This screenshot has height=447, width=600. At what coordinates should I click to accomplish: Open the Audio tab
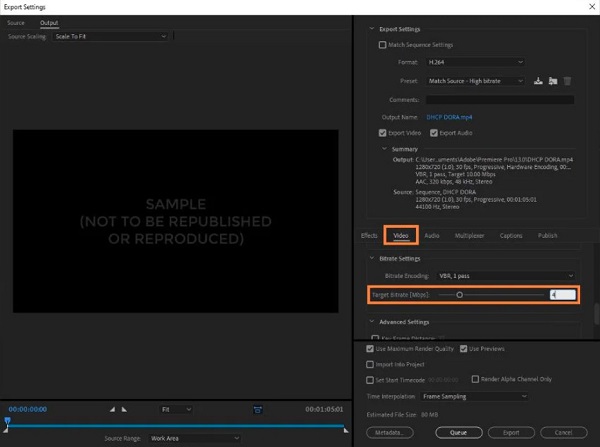pyautogui.click(x=432, y=235)
